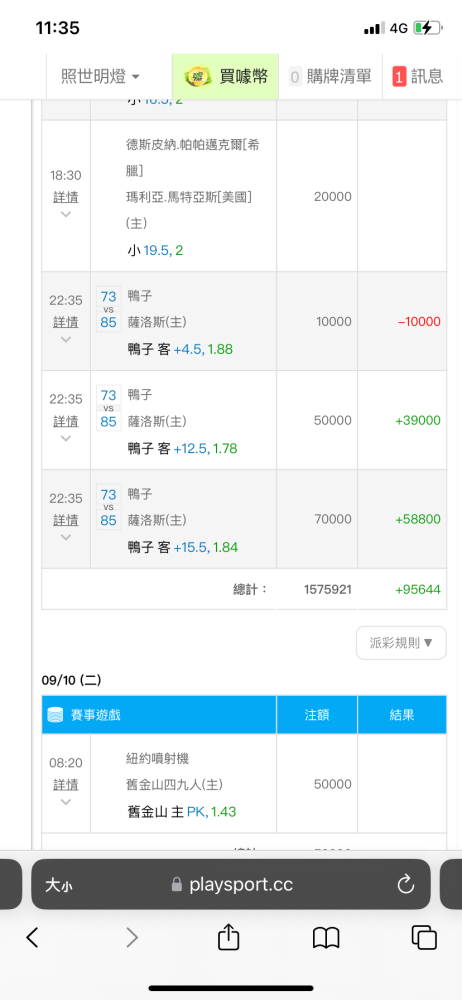Image resolution: width=462 pixels, height=1000 pixels.
Task: Open the 照世明燈 account dropdown
Action: [x=100, y=77]
